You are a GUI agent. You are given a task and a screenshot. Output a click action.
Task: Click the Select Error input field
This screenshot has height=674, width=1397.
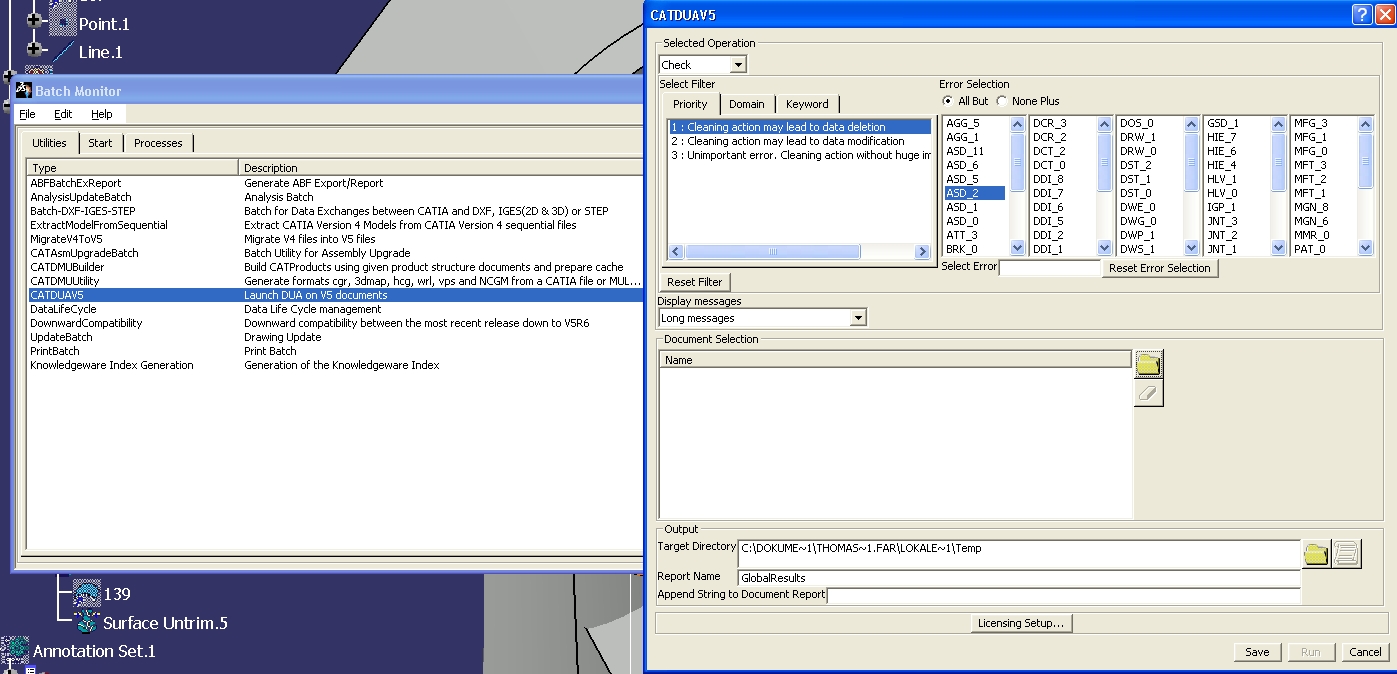1050,268
